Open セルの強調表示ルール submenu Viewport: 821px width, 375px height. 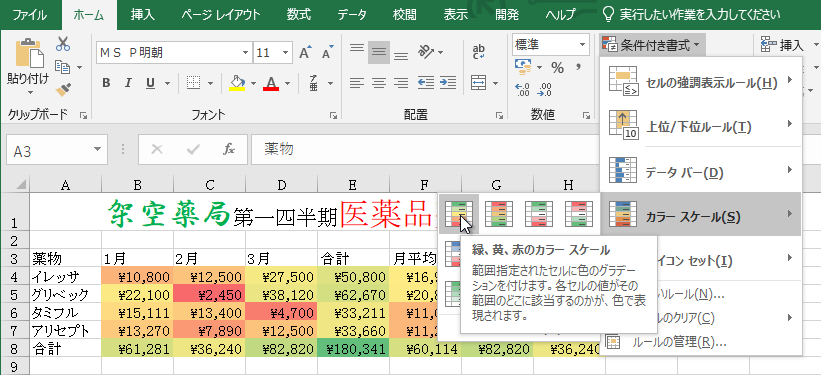pyautogui.click(x=701, y=82)
